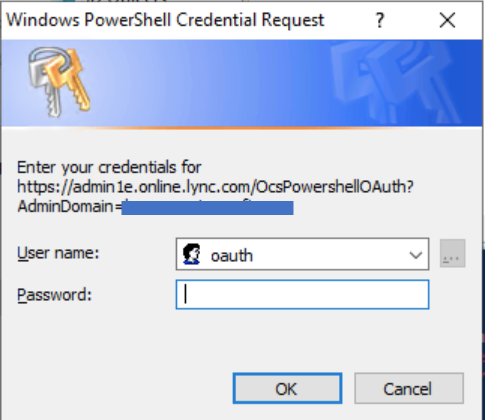The height and width of the screenshot is (420, 485).
Task: Click the "Password:" label
Action: tap(54, 295)
